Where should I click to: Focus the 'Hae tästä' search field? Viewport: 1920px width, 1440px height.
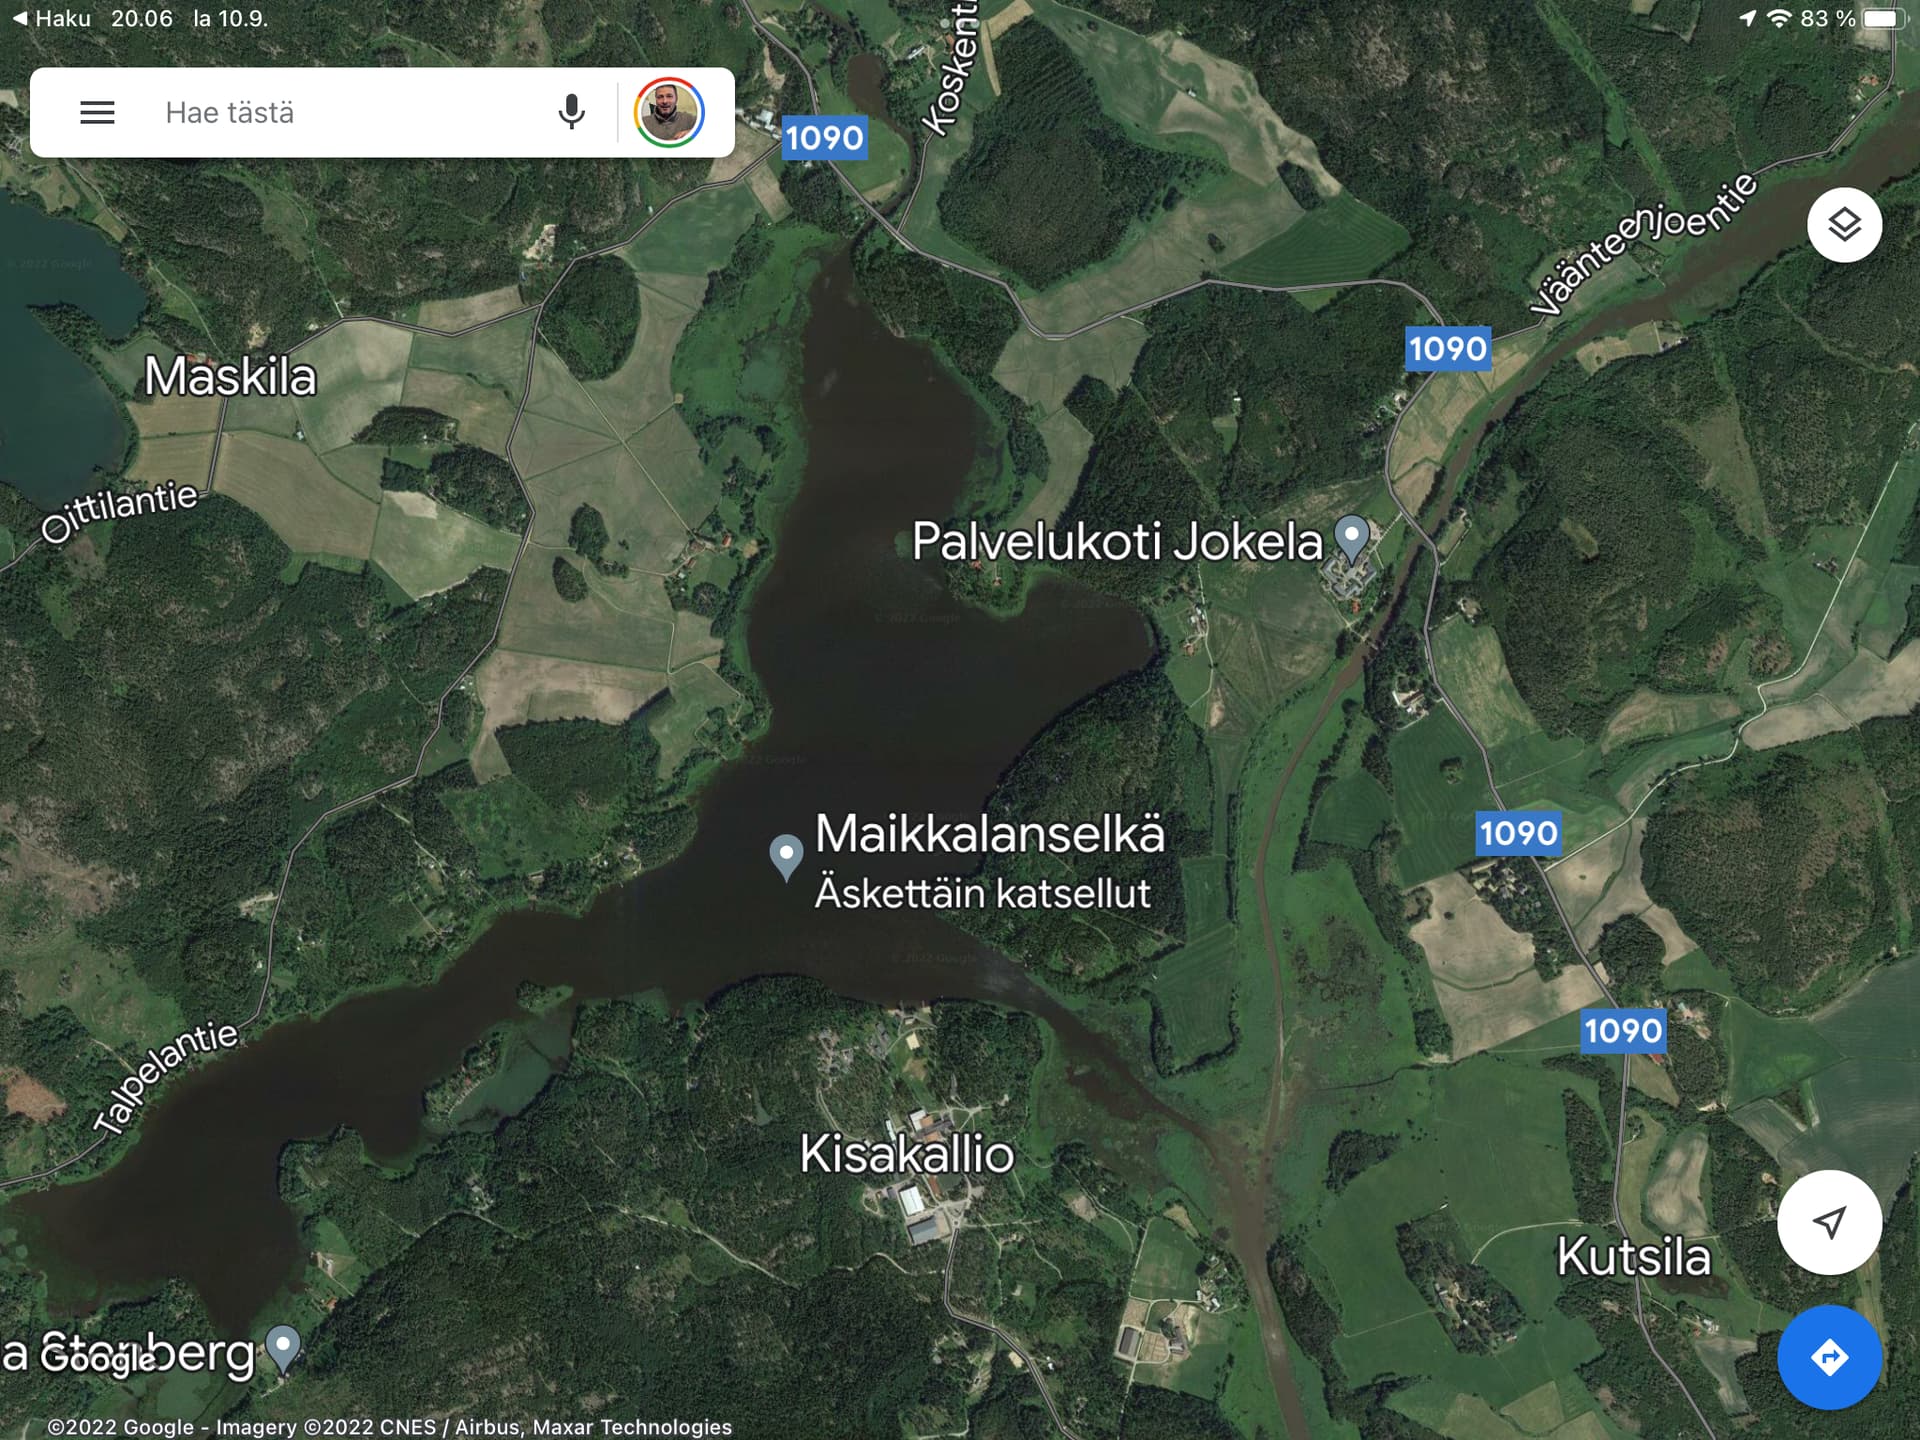[x=350, y=112]
